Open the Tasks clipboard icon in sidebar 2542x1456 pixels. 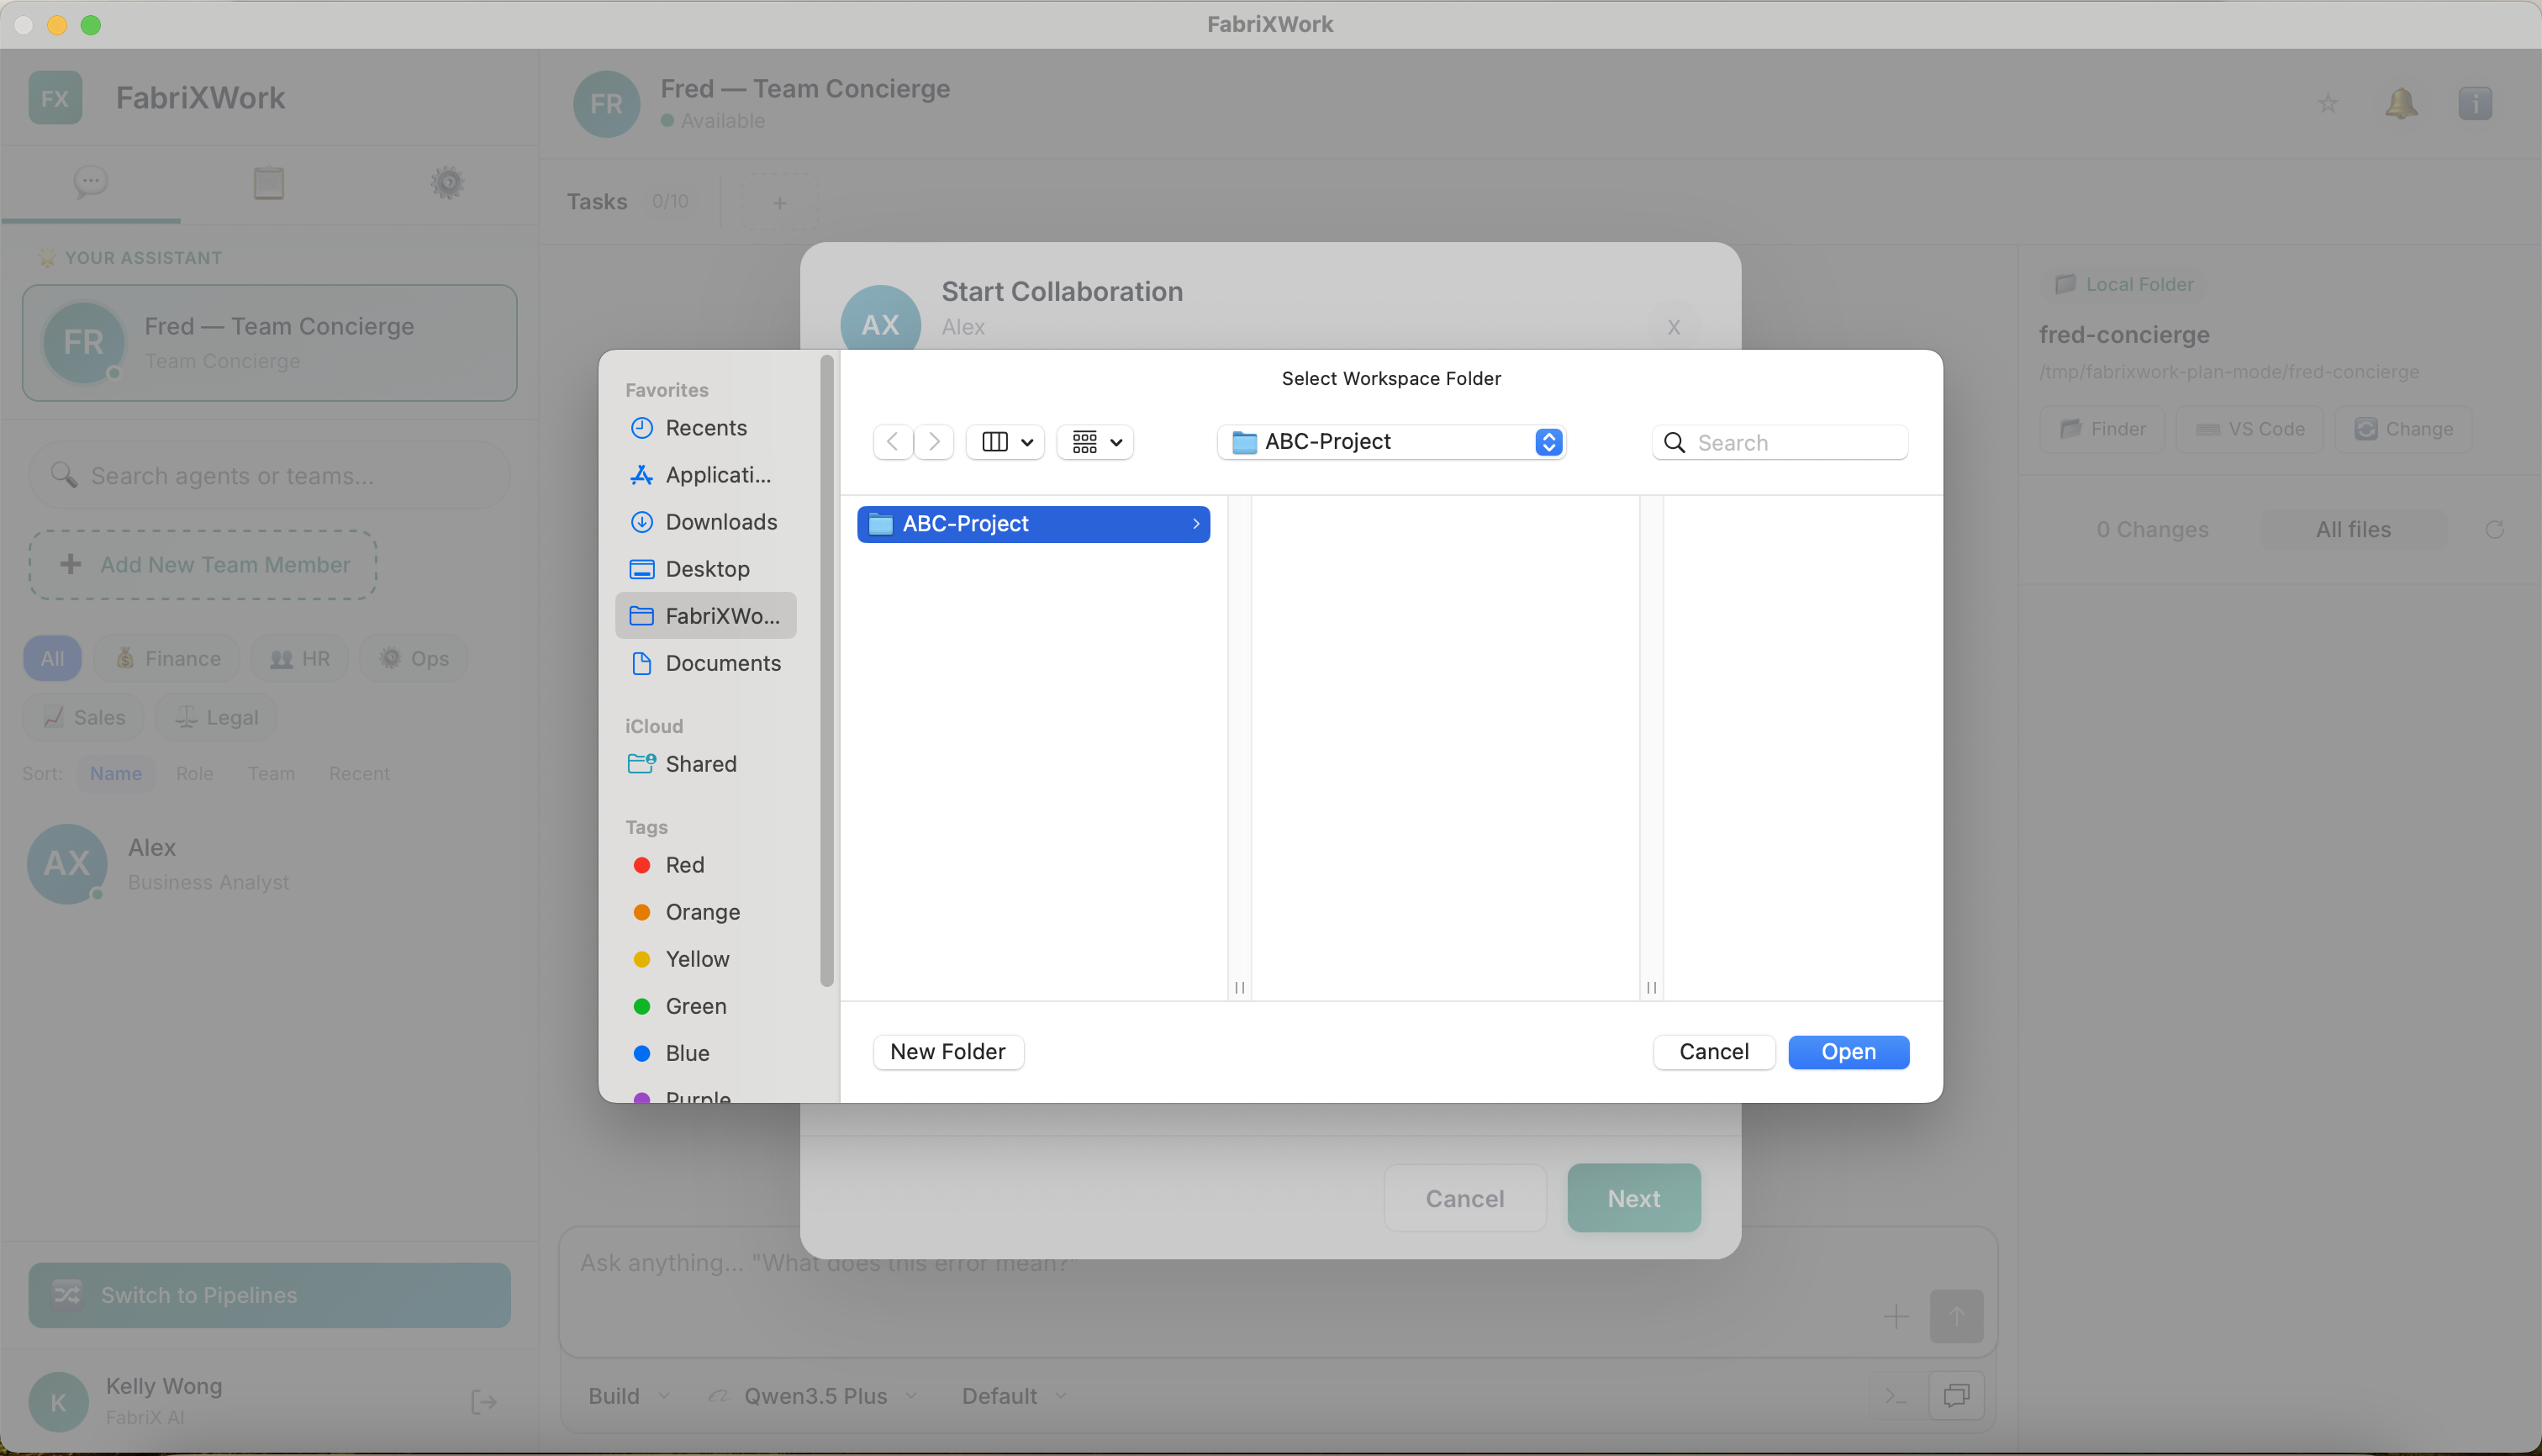pos(268,182)
